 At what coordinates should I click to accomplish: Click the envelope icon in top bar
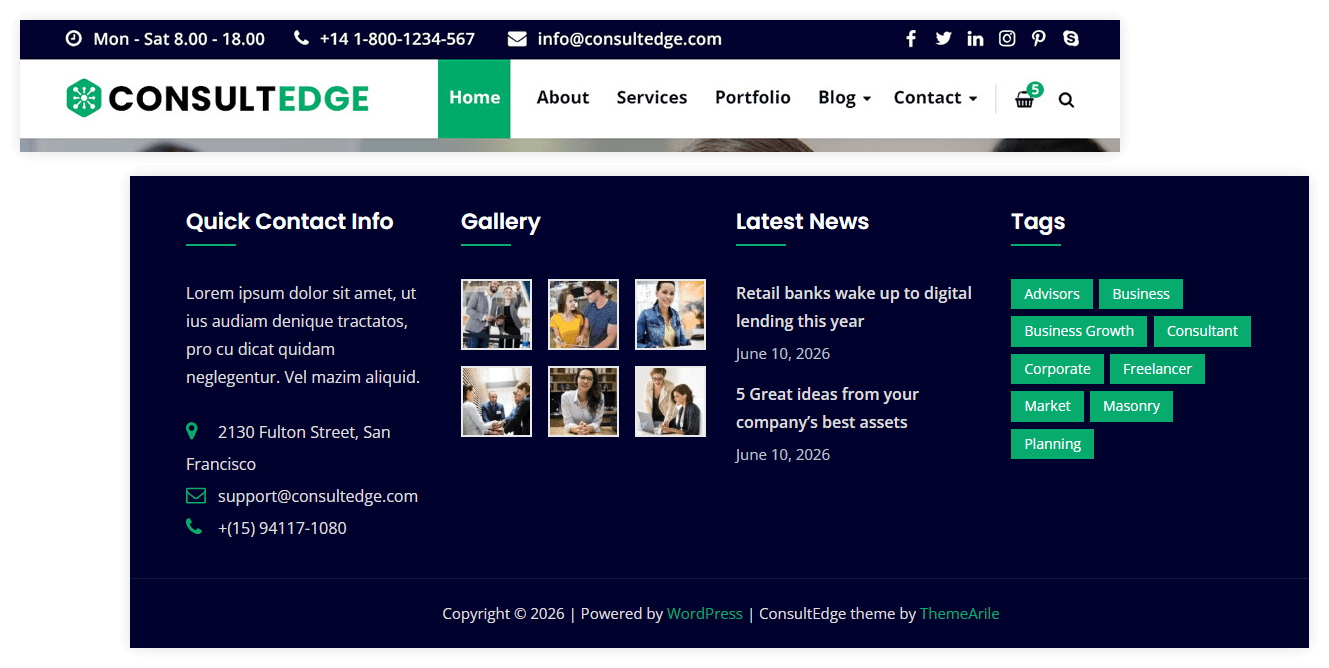tap(517, 39)
